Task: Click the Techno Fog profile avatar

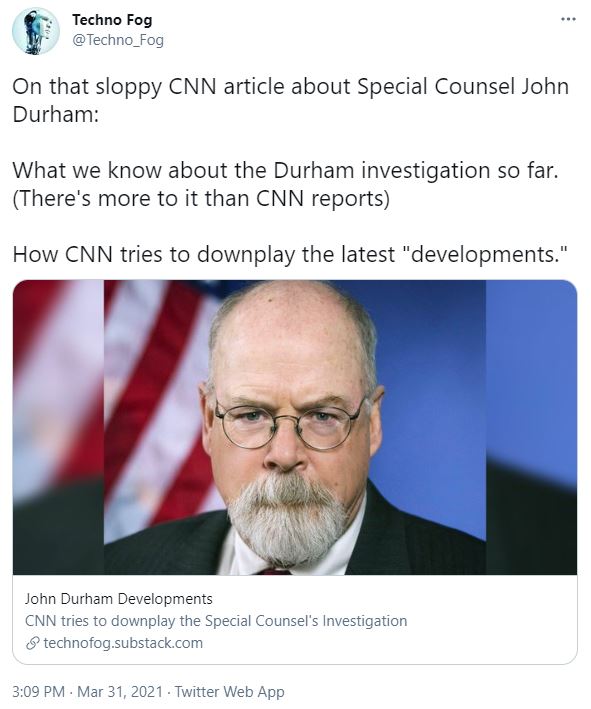Action: pyautogui.click(x=36, y=31)
